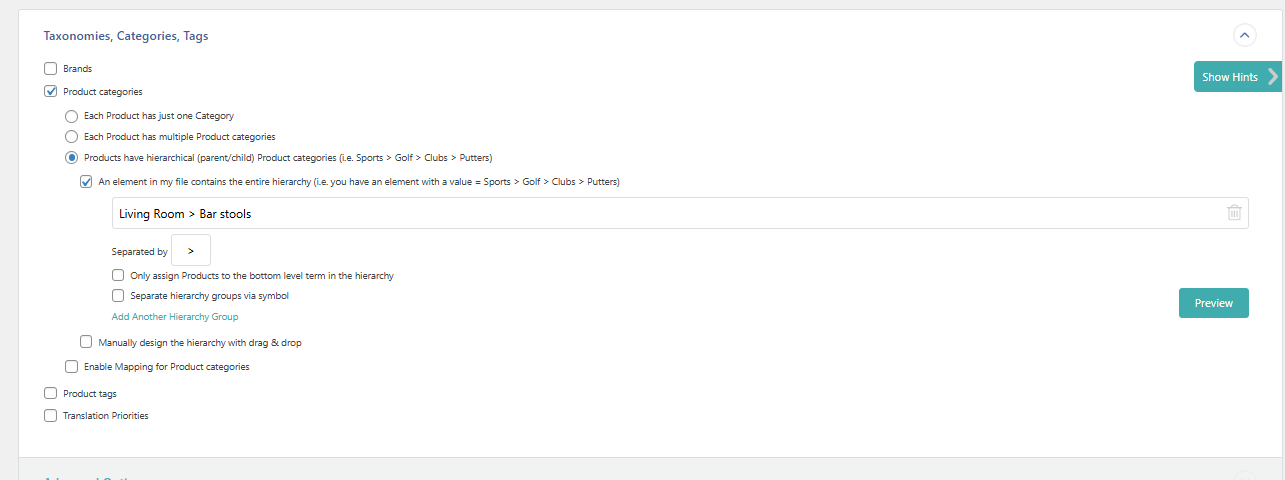The image size is (1285, 480).
Task: Click 'Add Another Hierarchy Group' link
Action: (x=175, y=317)
